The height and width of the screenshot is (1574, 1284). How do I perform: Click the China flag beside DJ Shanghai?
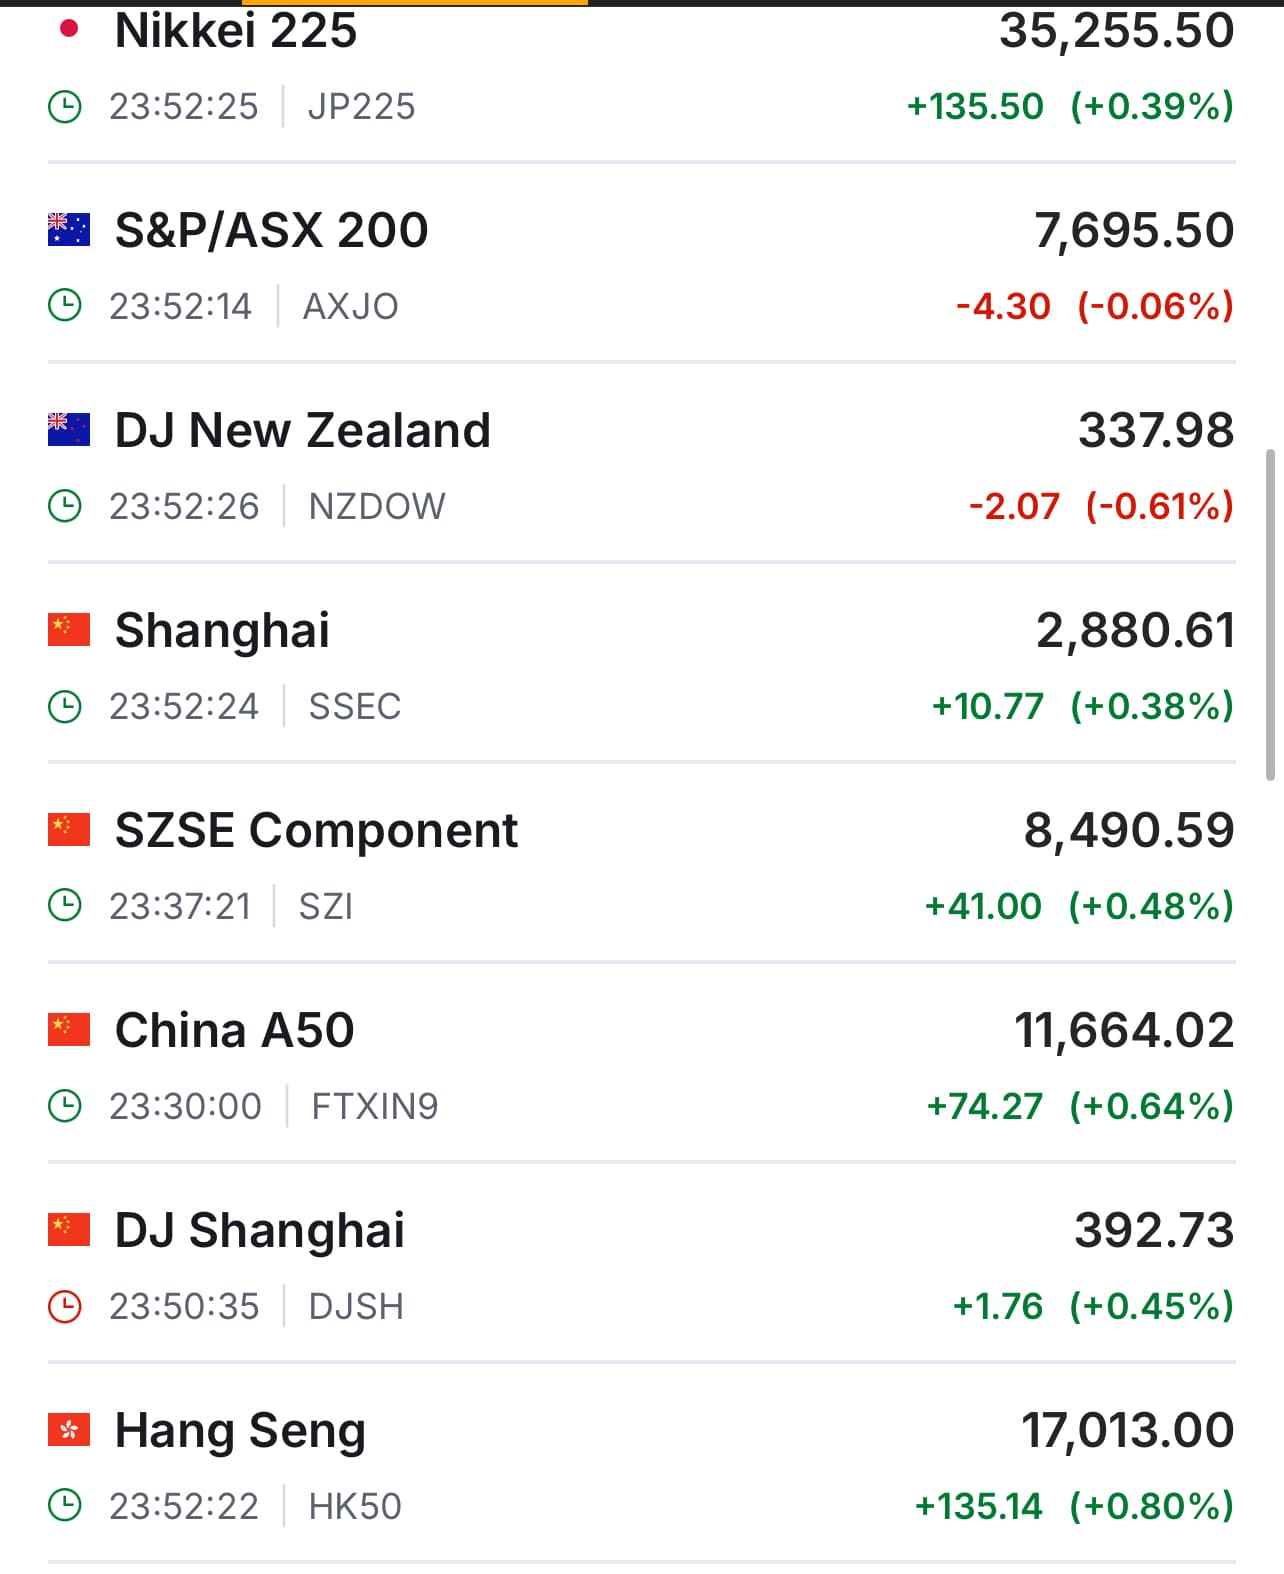click(69, 1230)
